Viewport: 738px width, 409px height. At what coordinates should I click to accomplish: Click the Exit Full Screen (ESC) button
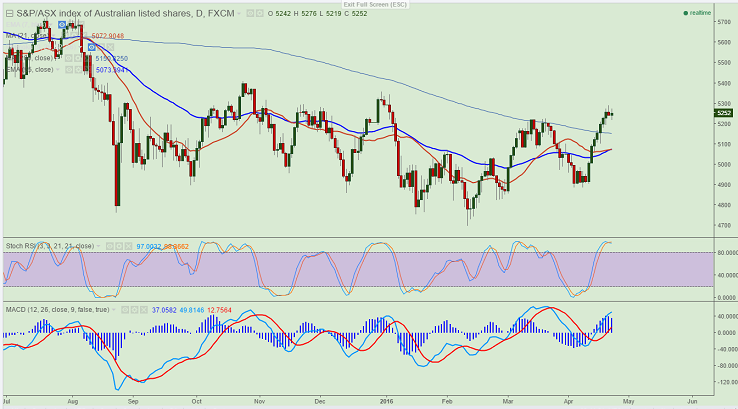tap(375, 4)
